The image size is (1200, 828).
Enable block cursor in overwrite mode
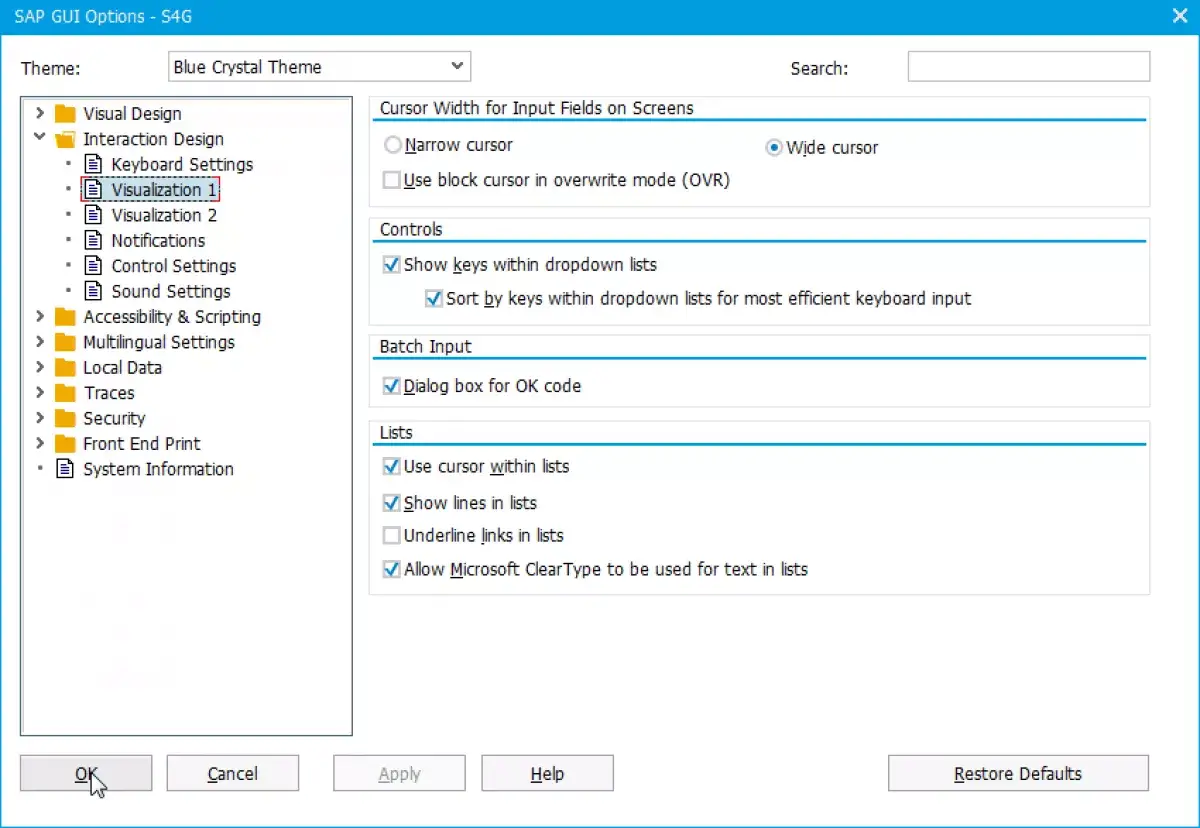coord(392,181)
